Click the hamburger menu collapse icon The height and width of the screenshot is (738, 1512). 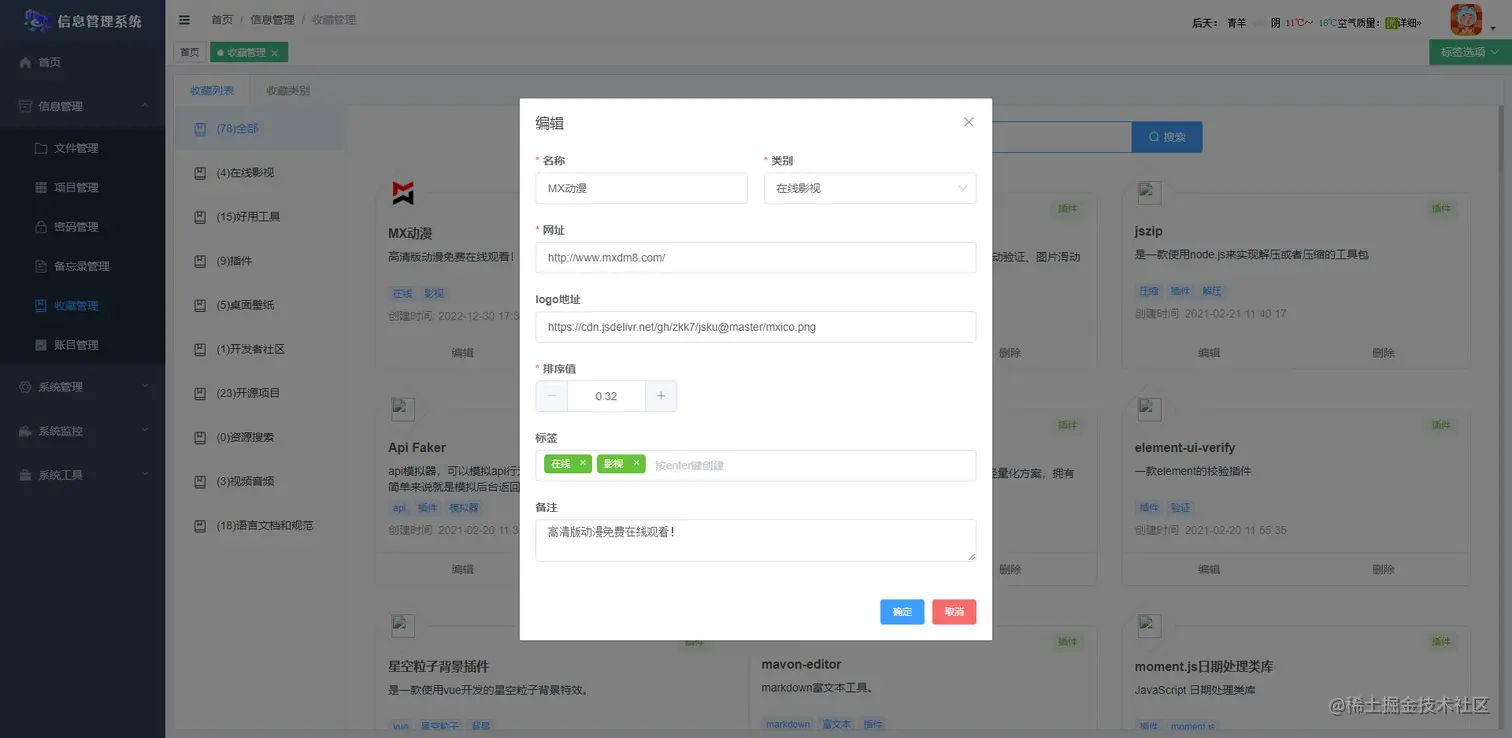coord(184,20)
